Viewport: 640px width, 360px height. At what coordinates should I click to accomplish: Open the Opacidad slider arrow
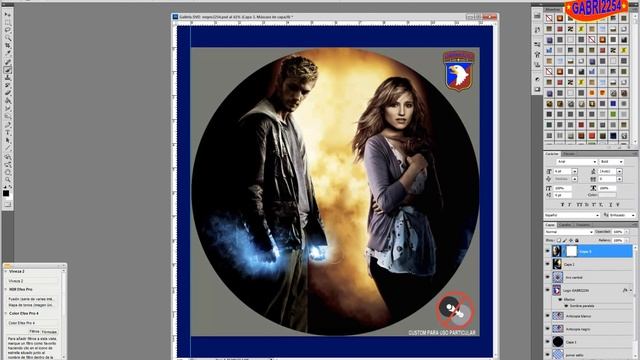[x=627, y=232]
